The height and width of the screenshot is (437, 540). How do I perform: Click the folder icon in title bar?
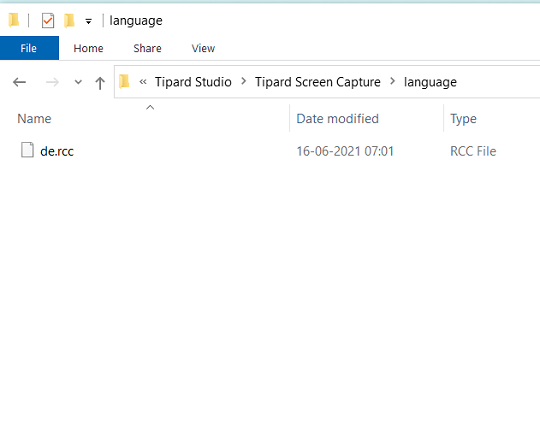(x=14, y=20)
